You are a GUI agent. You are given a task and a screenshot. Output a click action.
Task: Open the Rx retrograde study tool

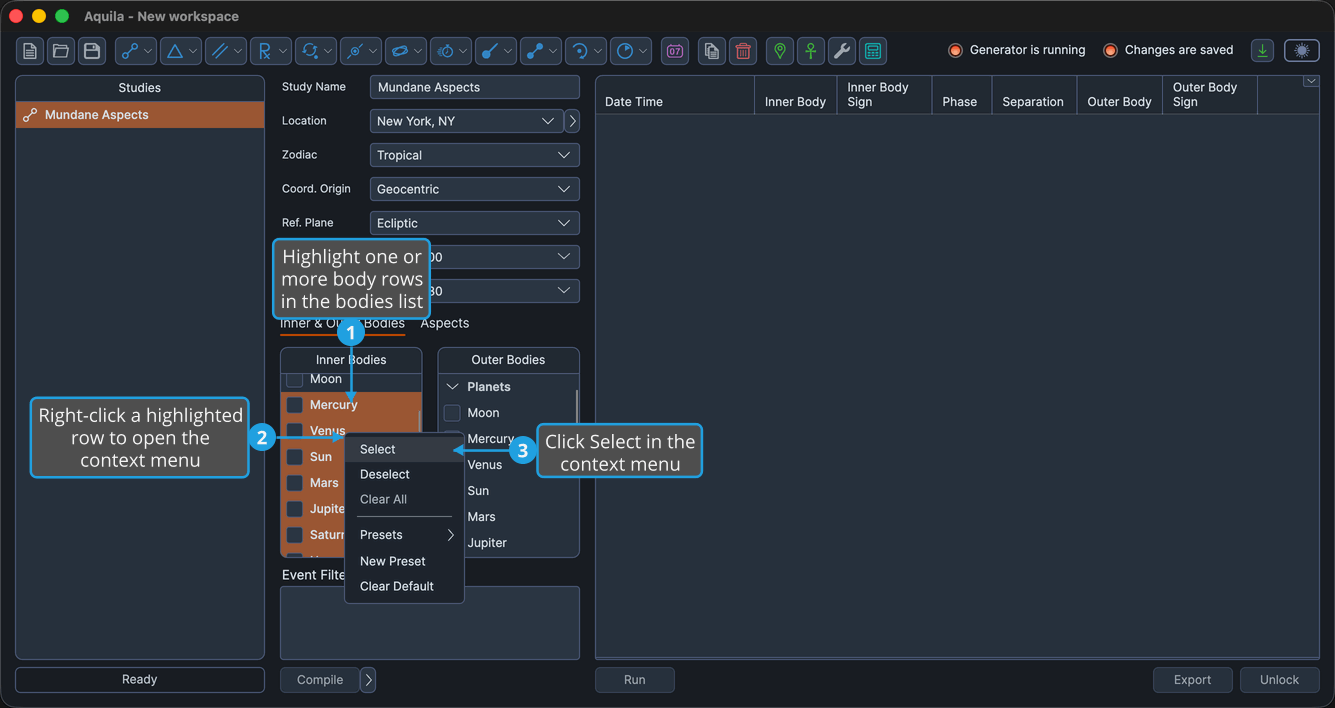tap(271, 51)
